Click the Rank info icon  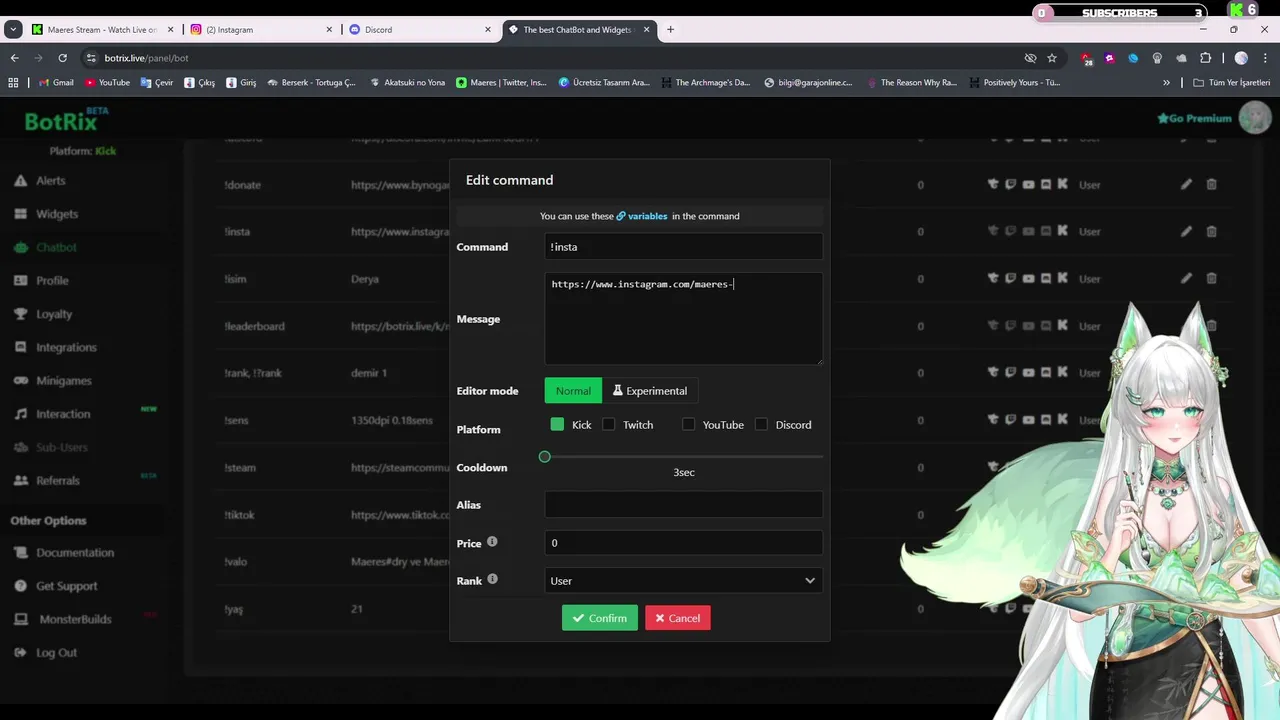[492, 579]
